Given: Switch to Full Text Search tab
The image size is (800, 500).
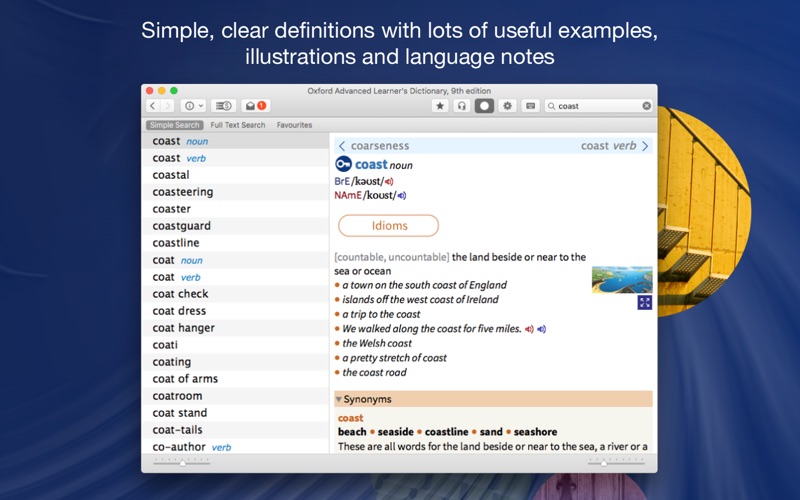Looking at the screenshot, I should tap(238, 125).
